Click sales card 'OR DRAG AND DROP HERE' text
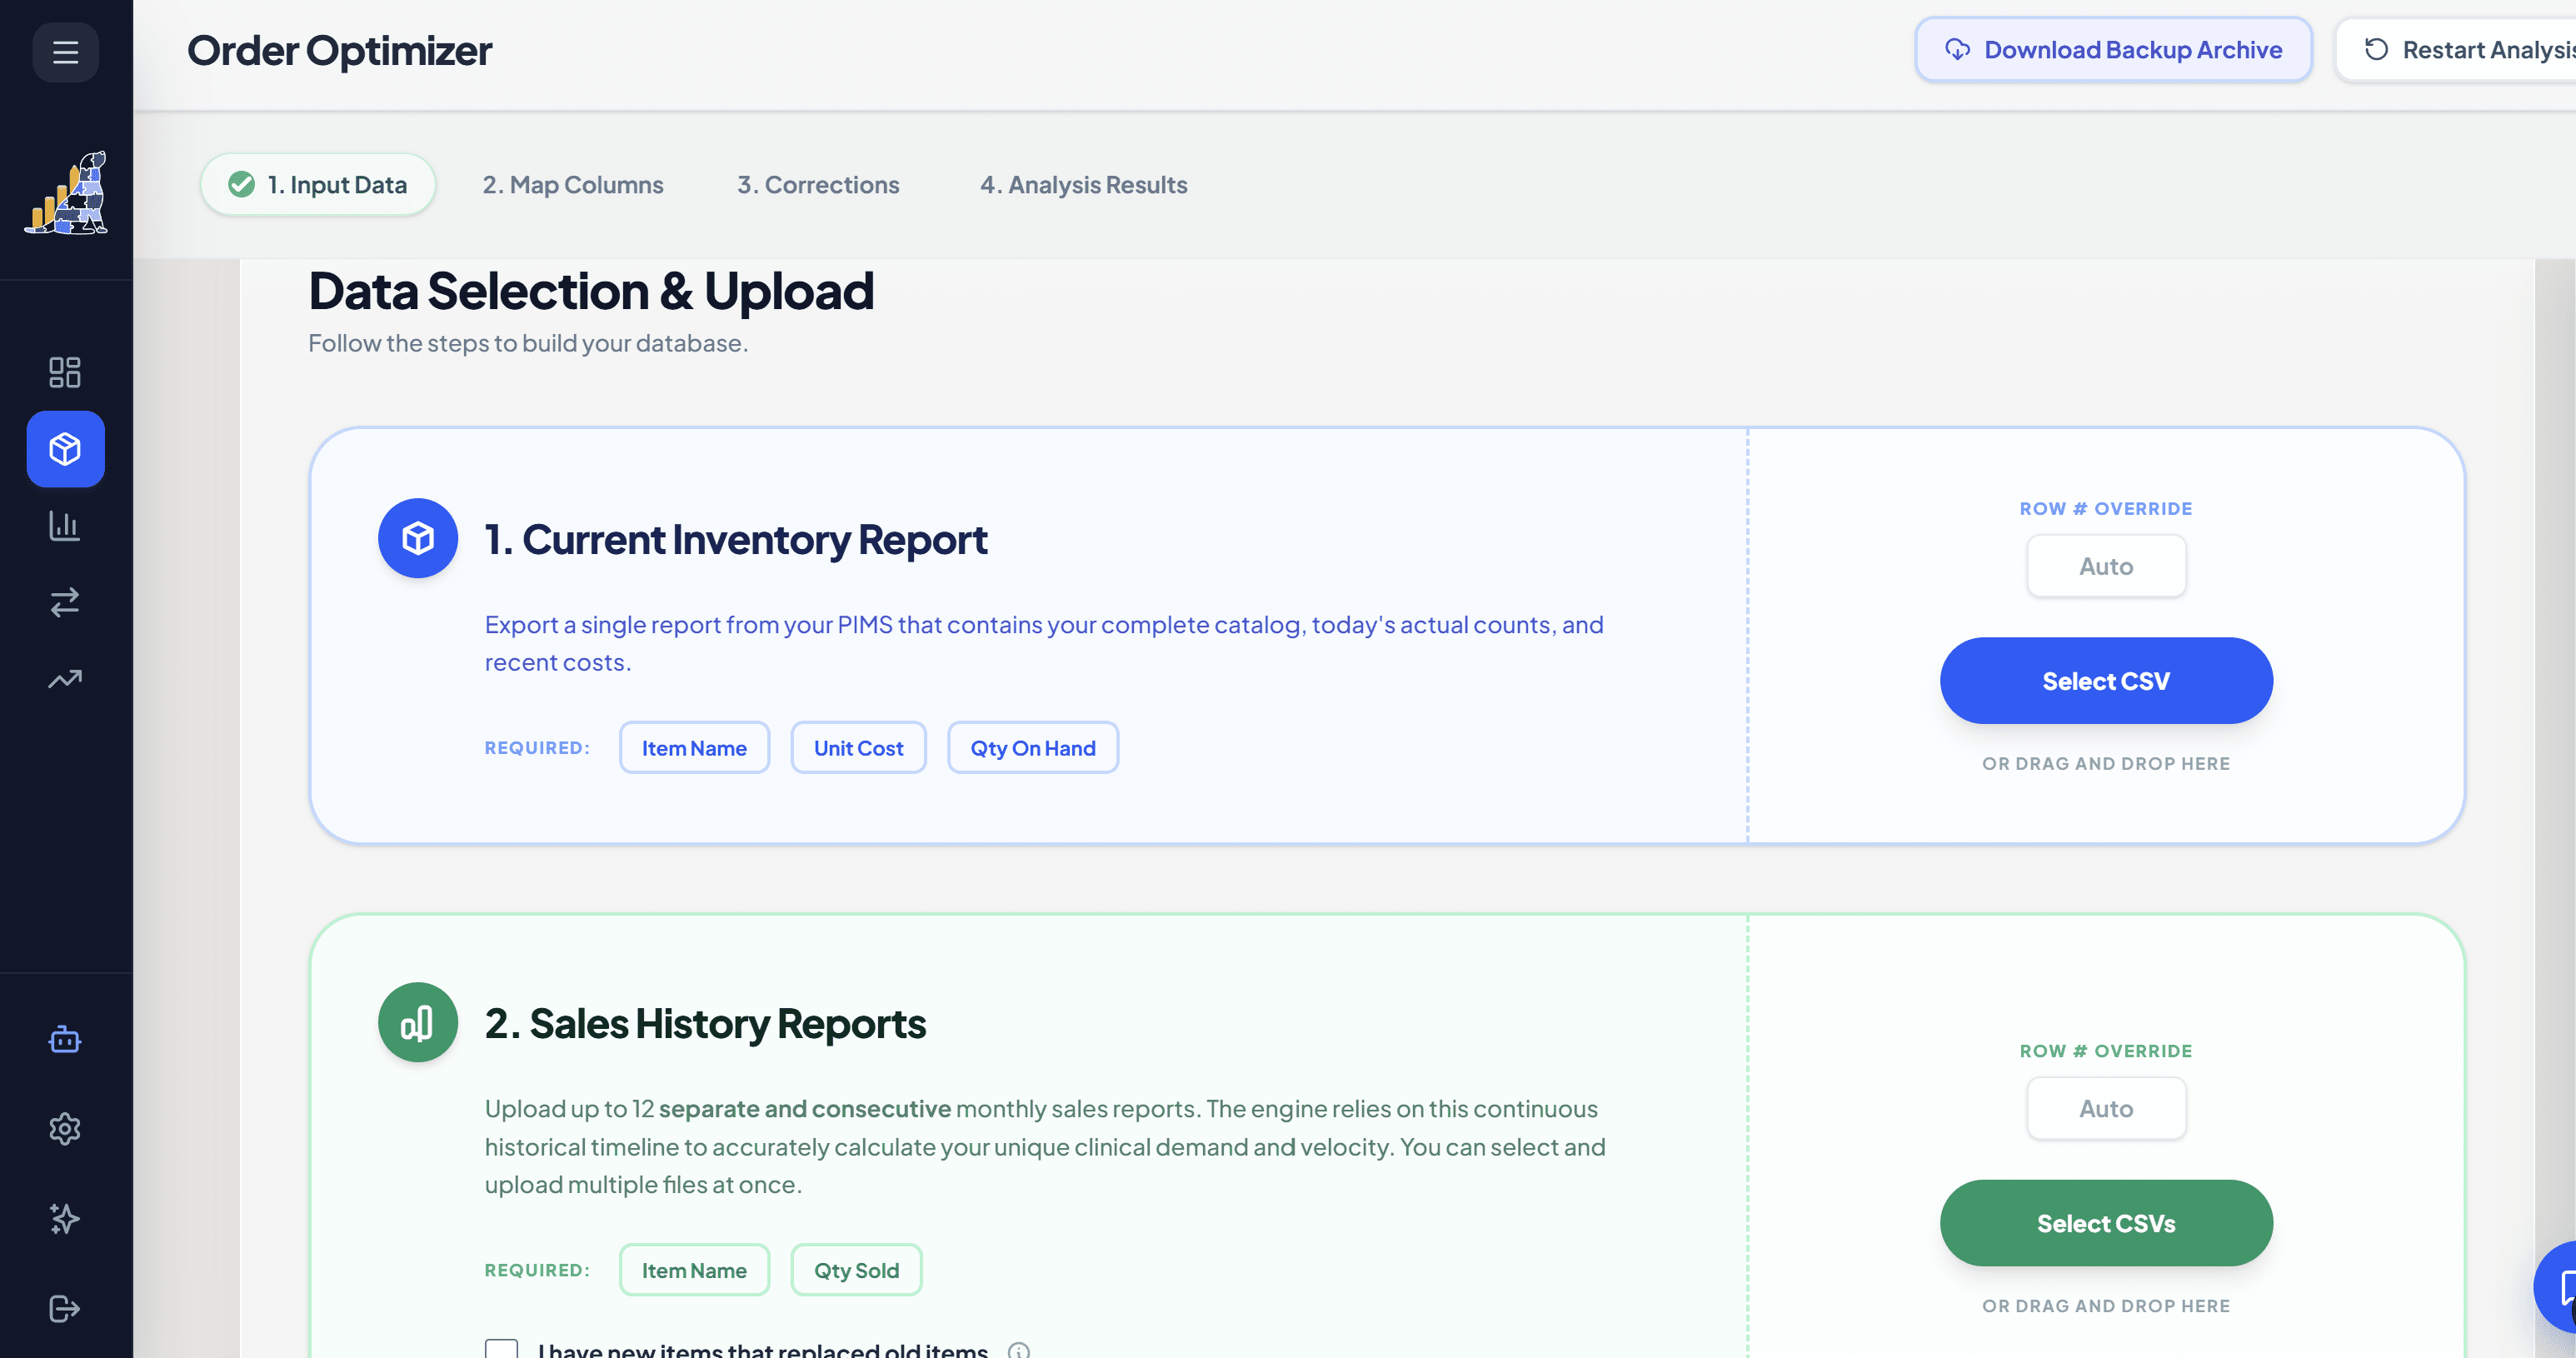Image resolution: width=2576 pixels, height=1358 pixels. (2106, 1306)
